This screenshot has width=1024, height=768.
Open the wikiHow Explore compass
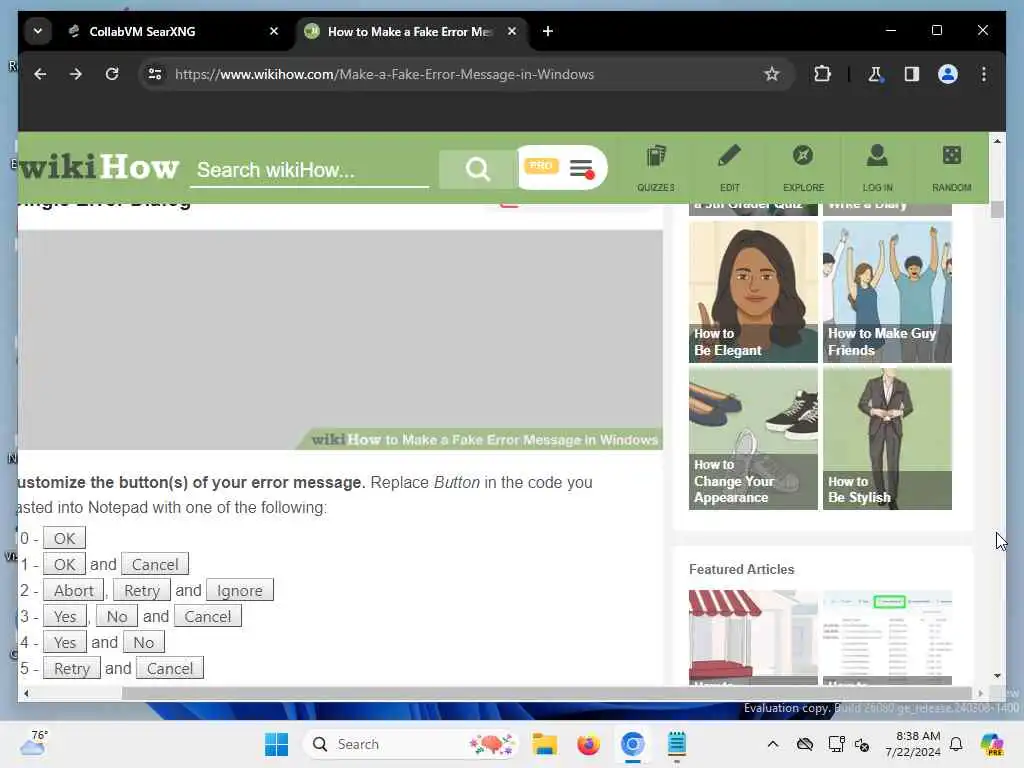point(803,168)
